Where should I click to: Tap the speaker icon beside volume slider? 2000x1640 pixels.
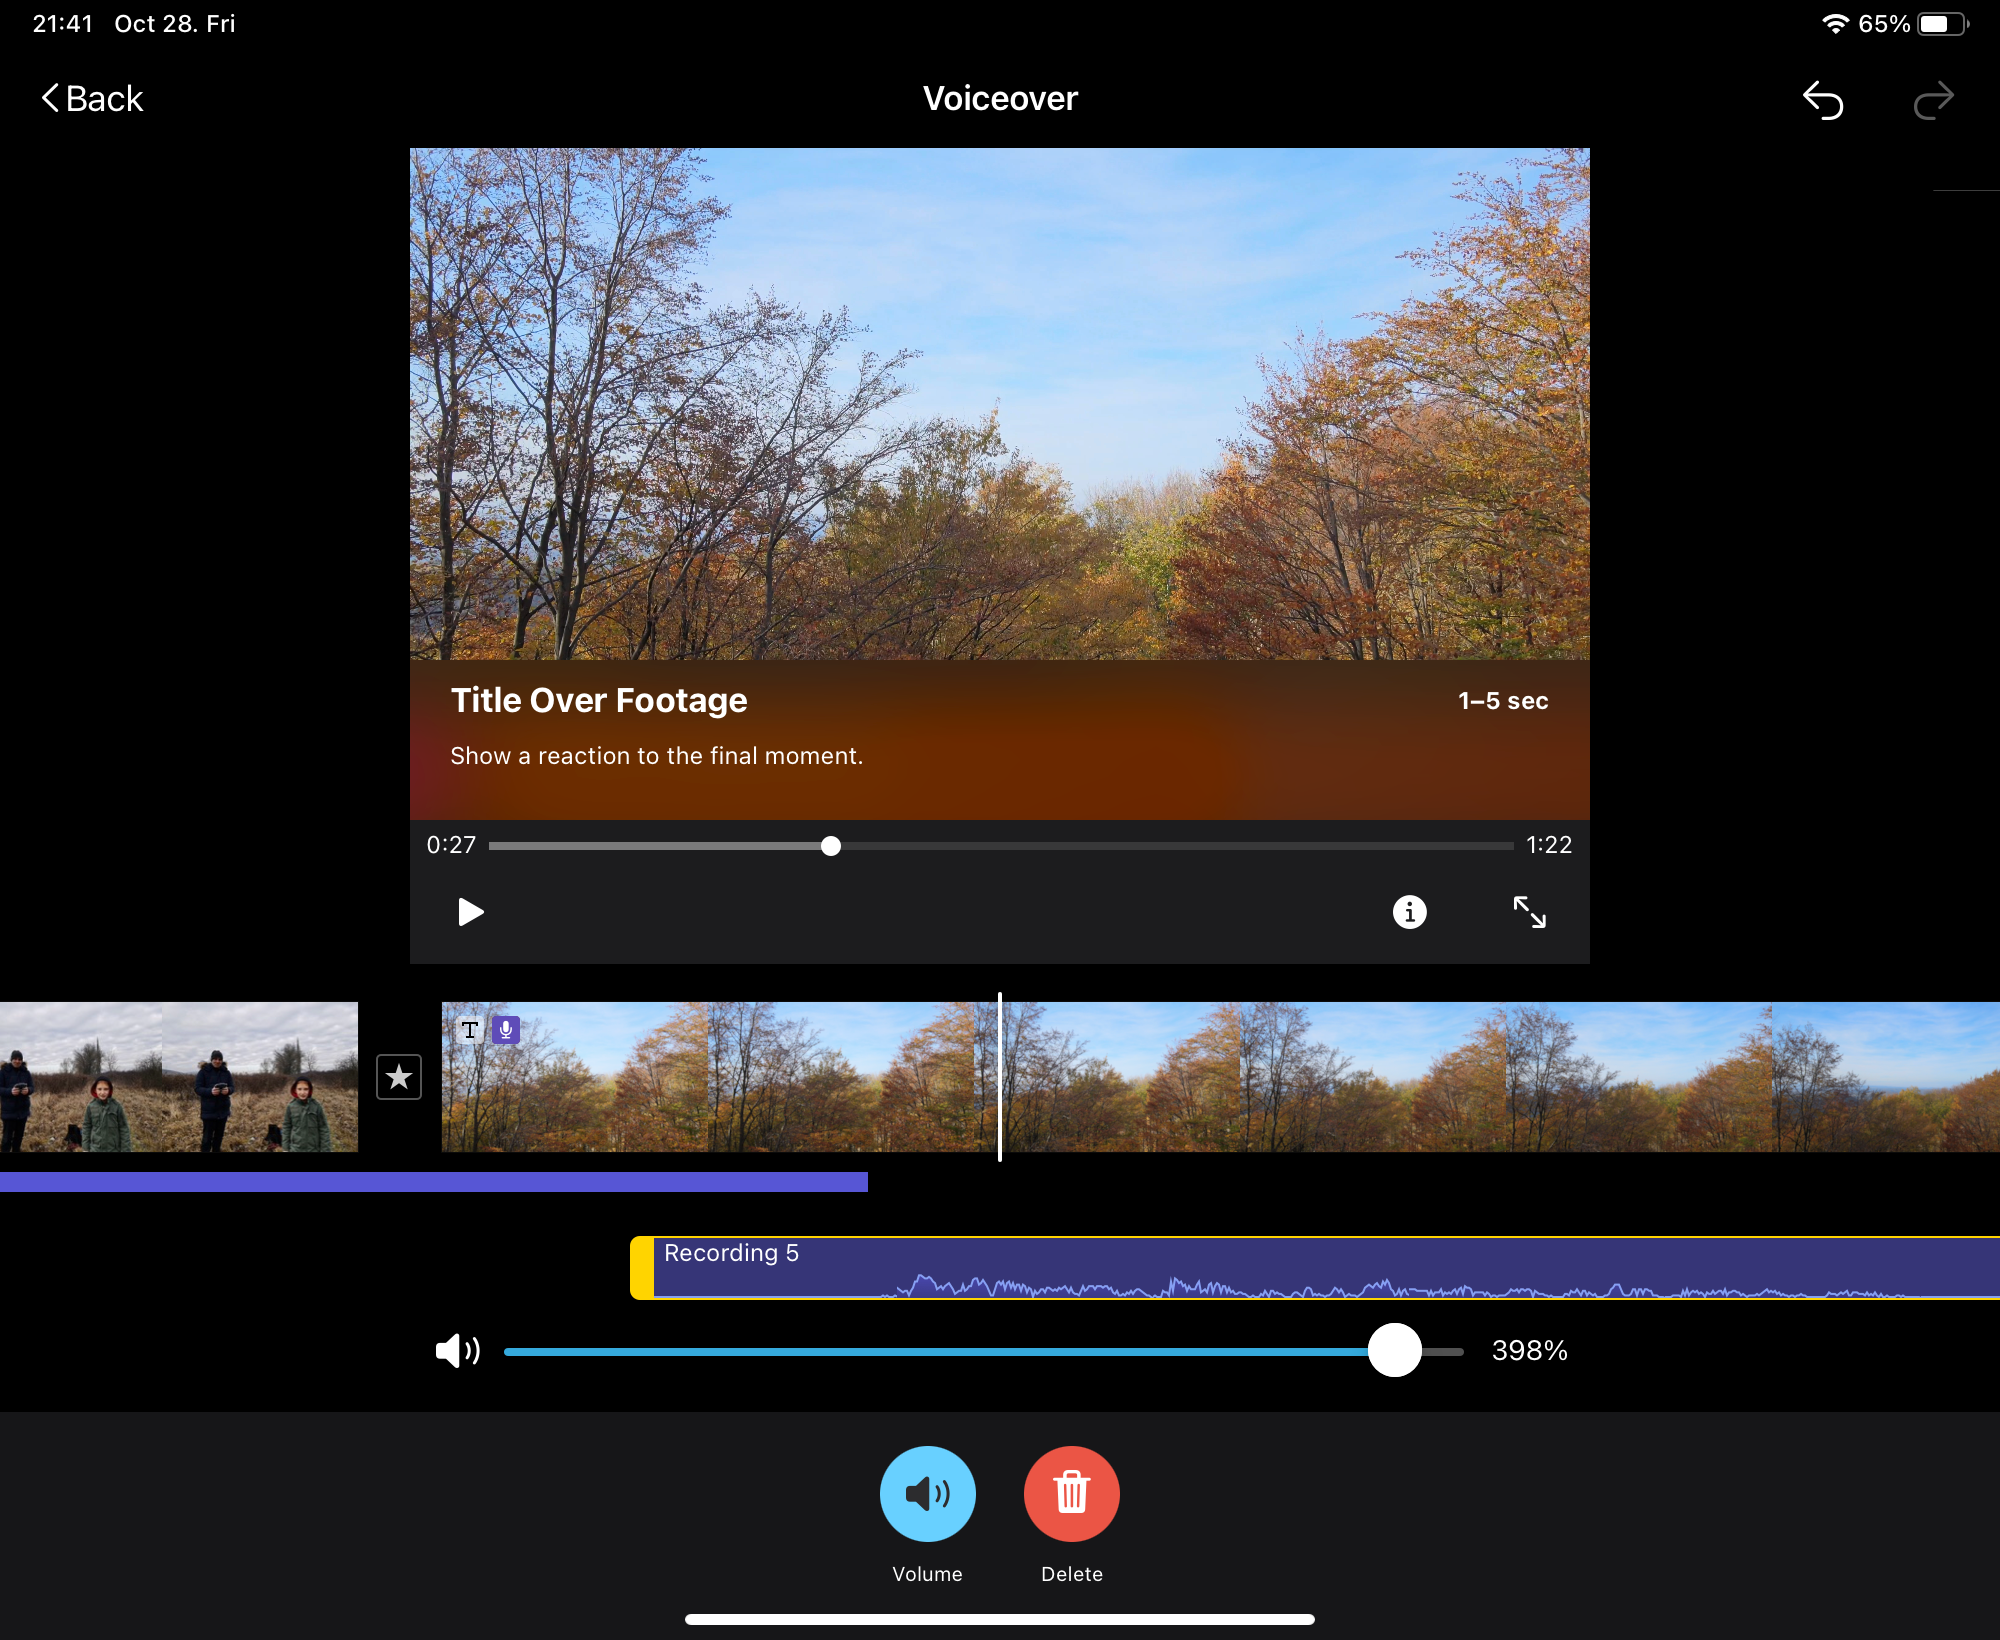pyautogui.click(x=458, y=1350)
